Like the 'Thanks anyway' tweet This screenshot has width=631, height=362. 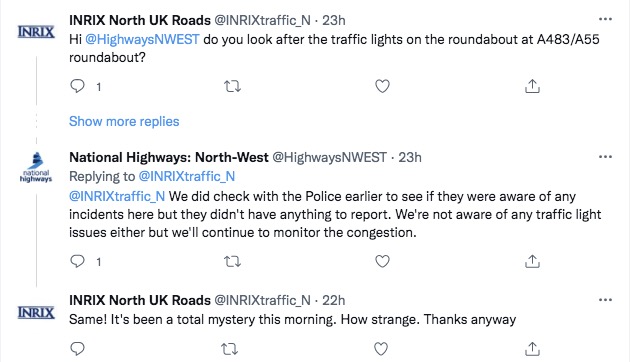(x=381, y=349)
